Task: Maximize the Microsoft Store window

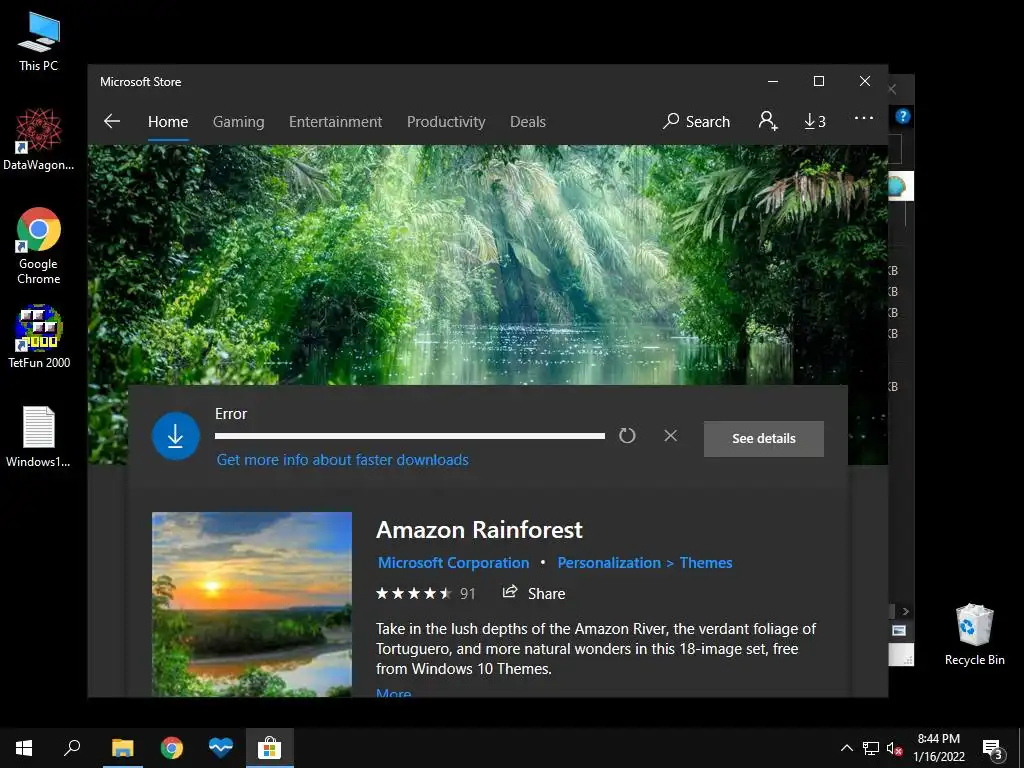Action: 819,81
